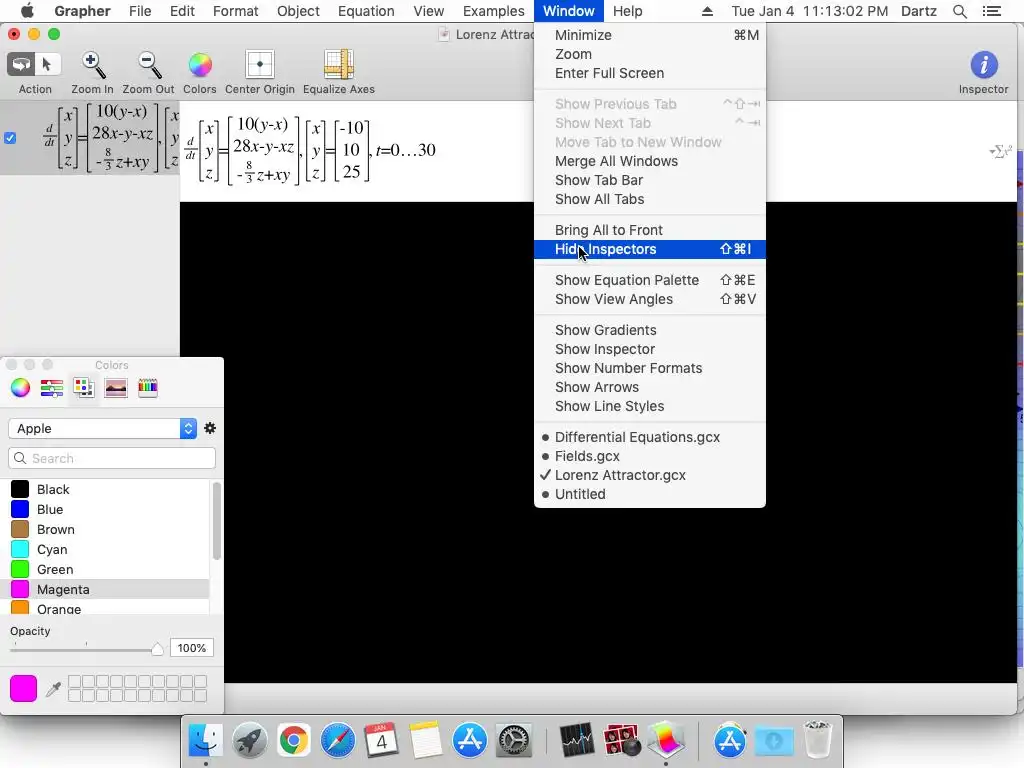1024x768 pixels.
Task: Select the arrow pointer Action tool
Action: [47, 65]
